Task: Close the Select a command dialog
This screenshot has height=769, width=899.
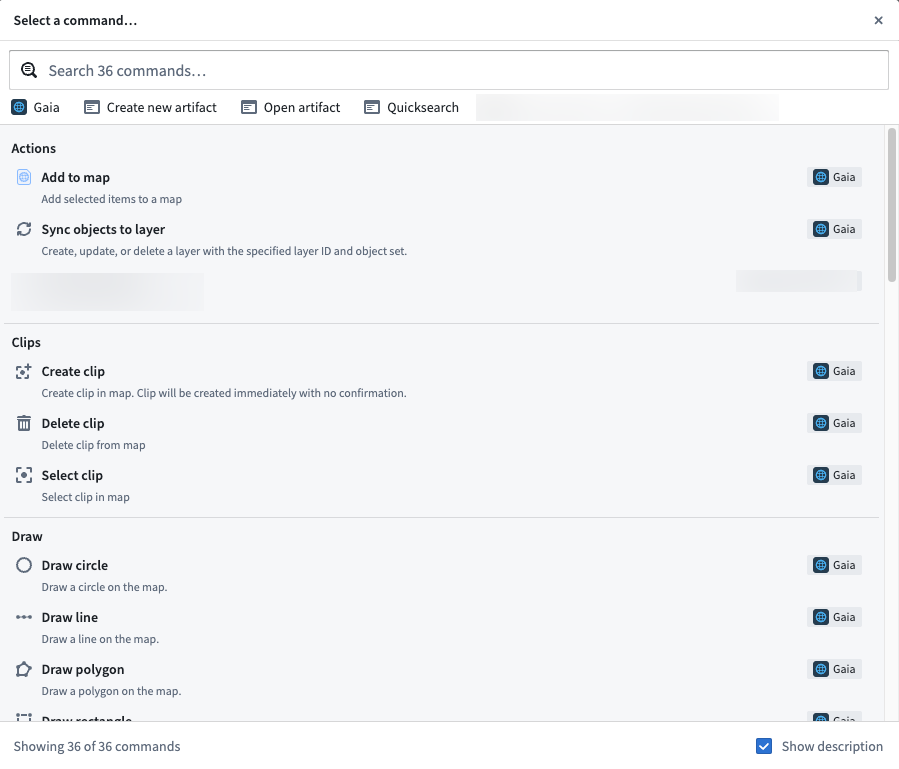Action: pos(878,21)
